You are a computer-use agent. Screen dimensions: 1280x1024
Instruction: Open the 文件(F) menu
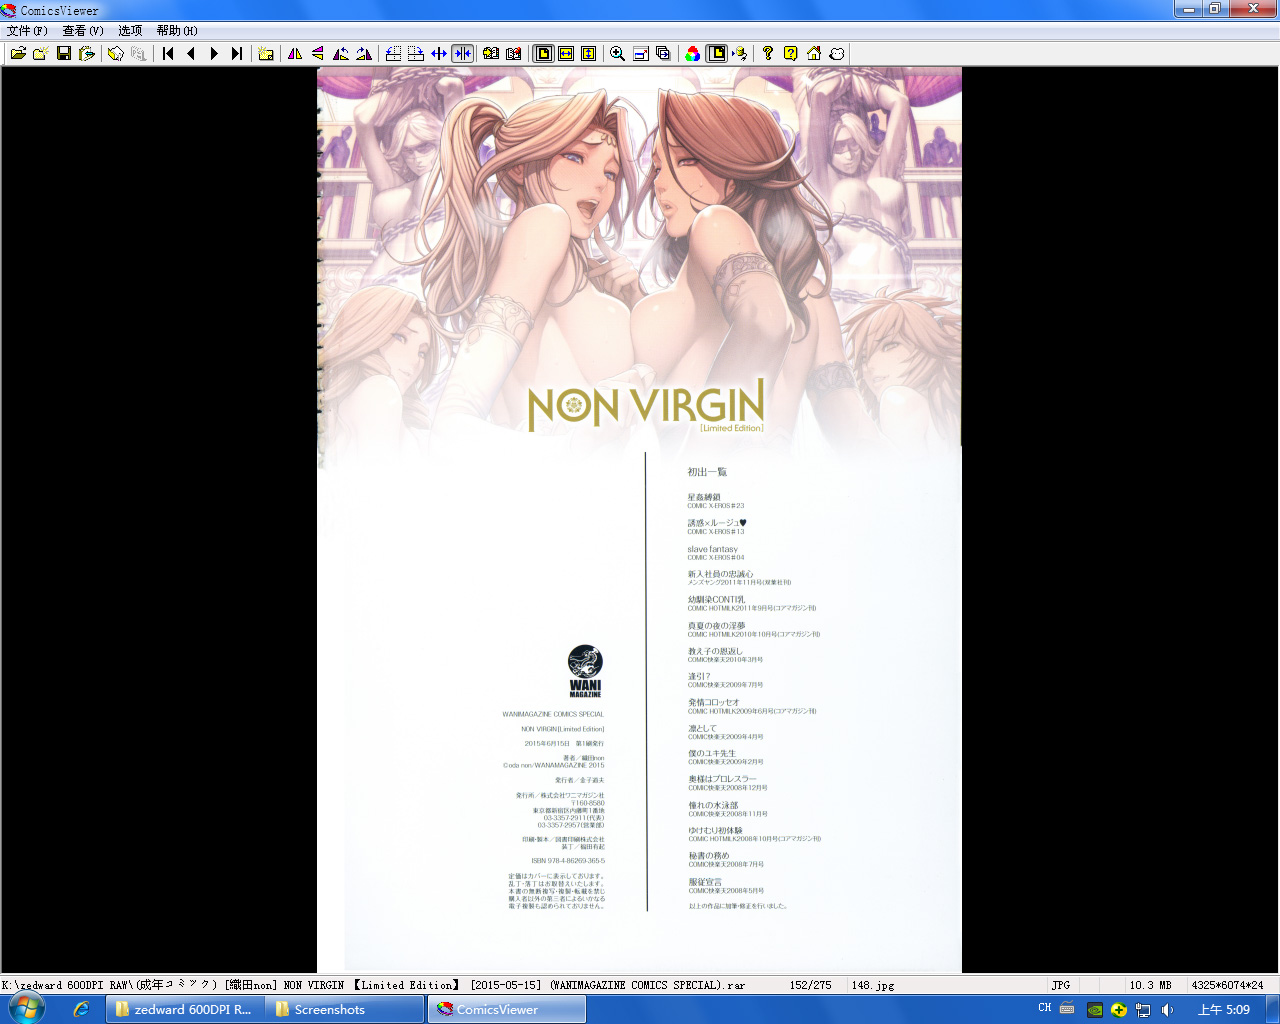point(22,29)
